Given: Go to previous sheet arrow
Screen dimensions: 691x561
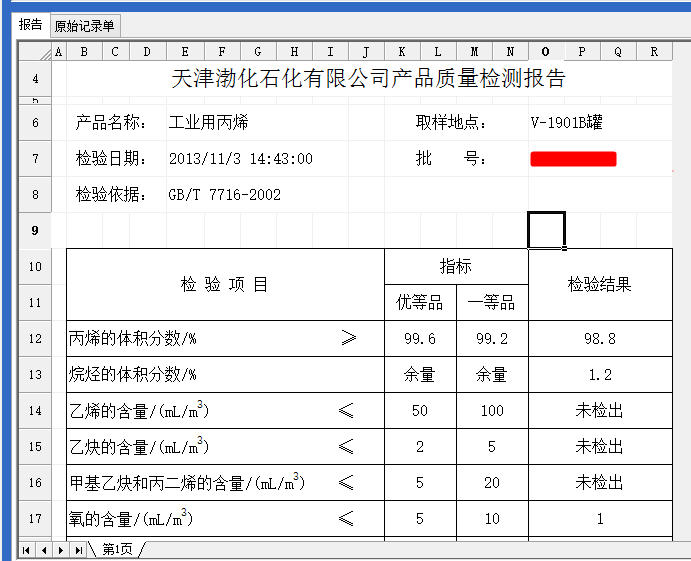Looking at the screenshot, I should click(x=44, y=550).
